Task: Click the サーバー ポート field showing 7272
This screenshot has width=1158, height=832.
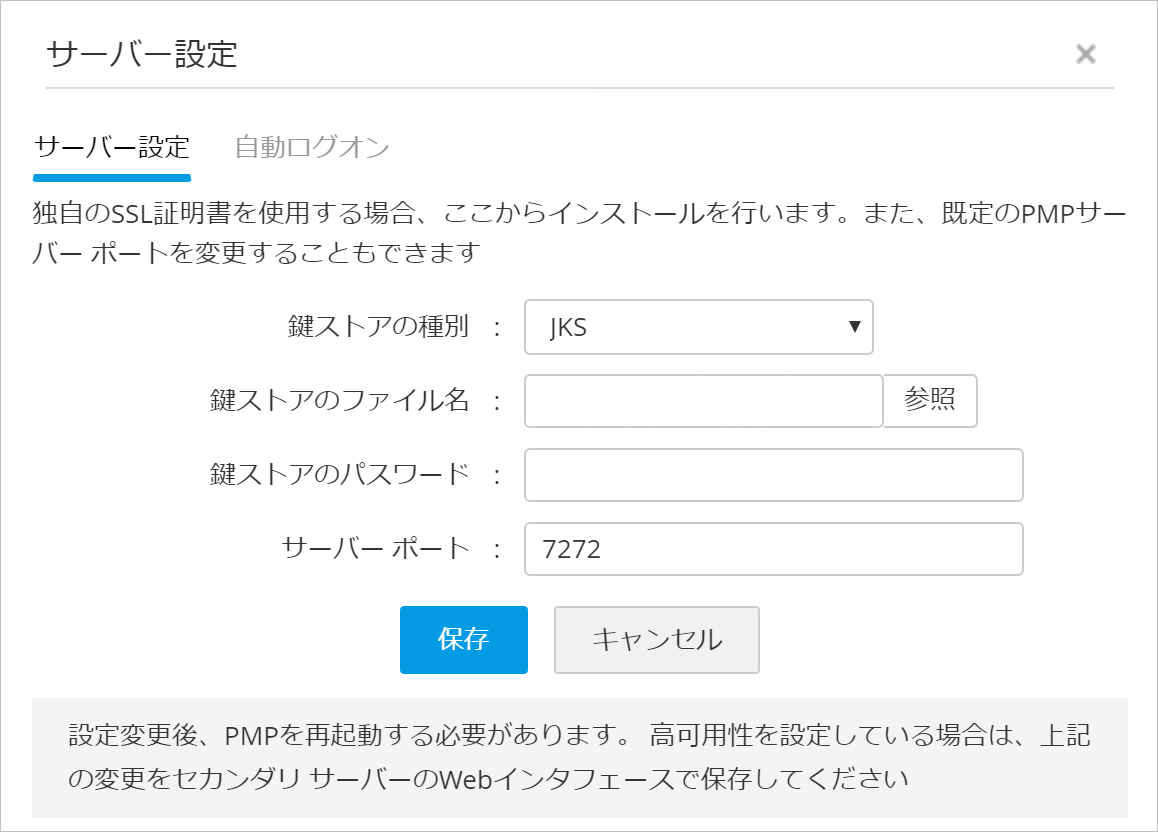Action: (773, 549)
